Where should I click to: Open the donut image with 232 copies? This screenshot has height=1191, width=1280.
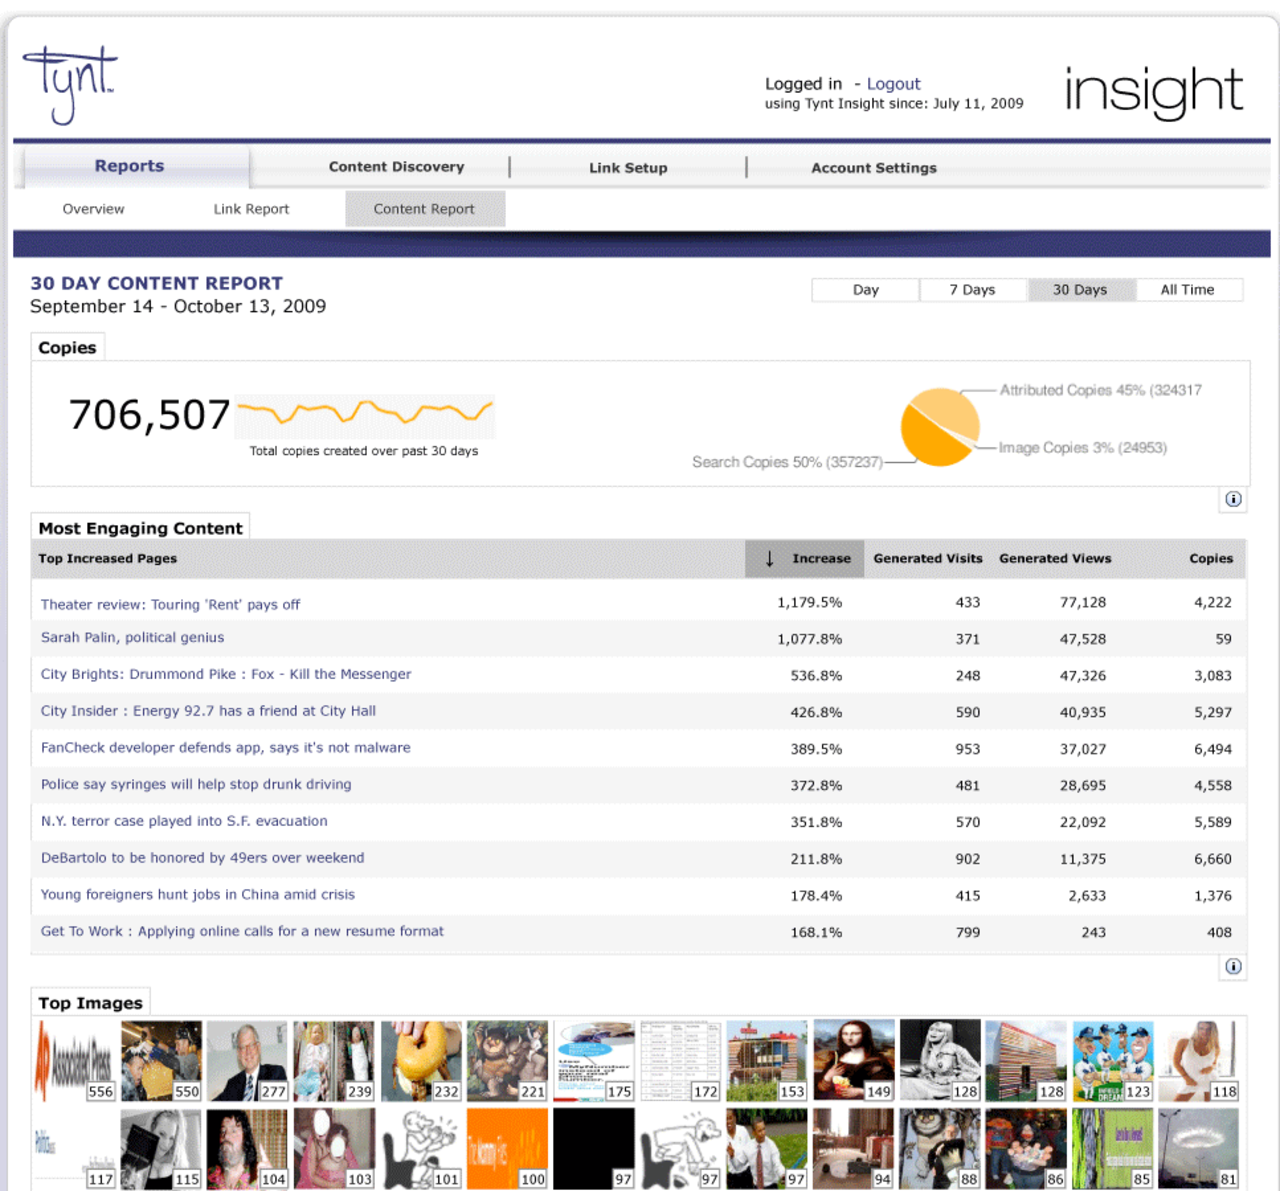tap(421, 1060)
